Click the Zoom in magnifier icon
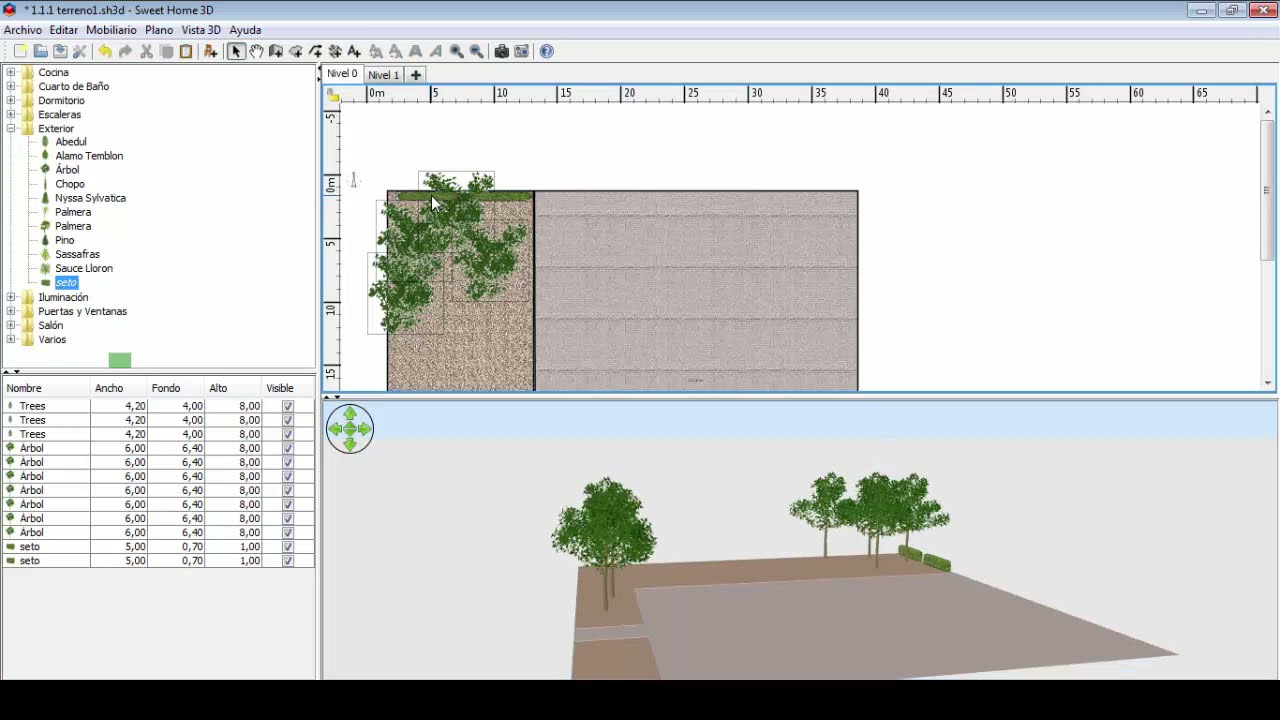Viewport: 1280px width, 720px height. click(x=457, y=51)
